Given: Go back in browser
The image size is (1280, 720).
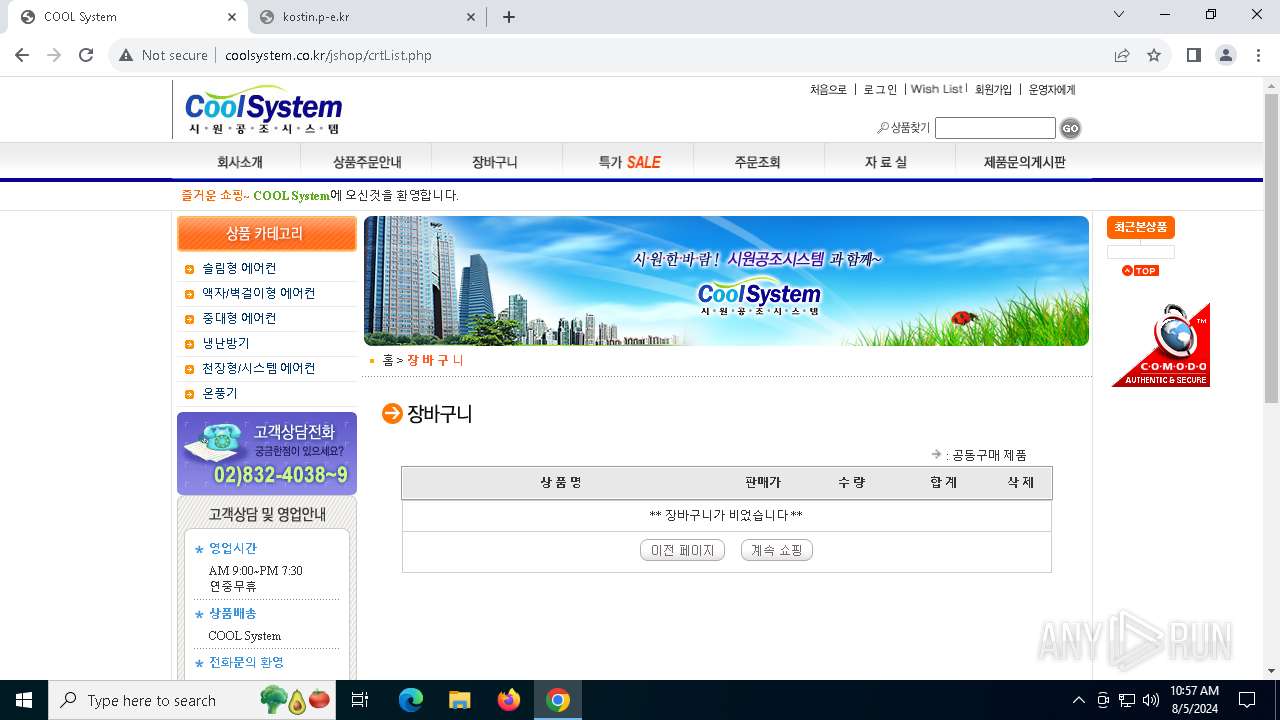Looking at the screenshot, I should tap(22, 55).
